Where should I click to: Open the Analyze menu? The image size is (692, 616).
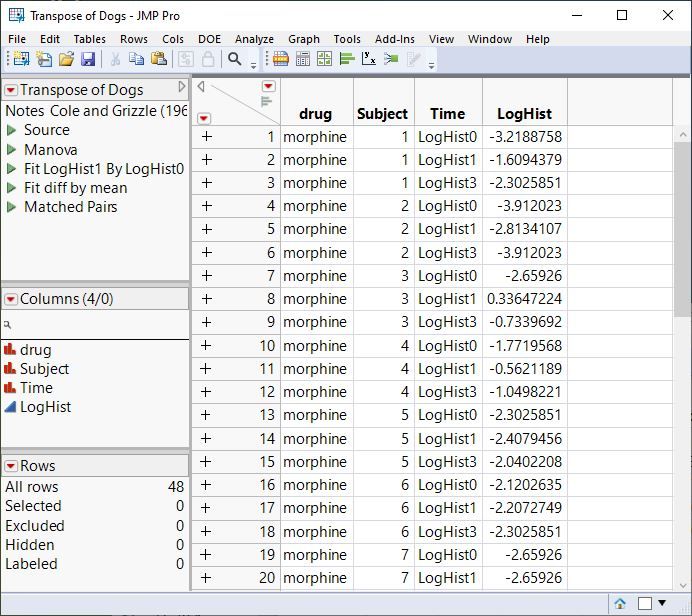click(254, 39)
